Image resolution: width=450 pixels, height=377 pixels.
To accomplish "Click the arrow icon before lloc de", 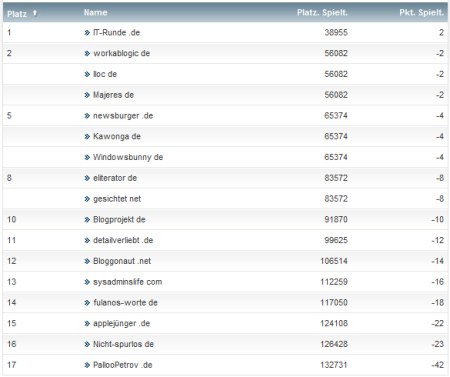I will point(87,74).
